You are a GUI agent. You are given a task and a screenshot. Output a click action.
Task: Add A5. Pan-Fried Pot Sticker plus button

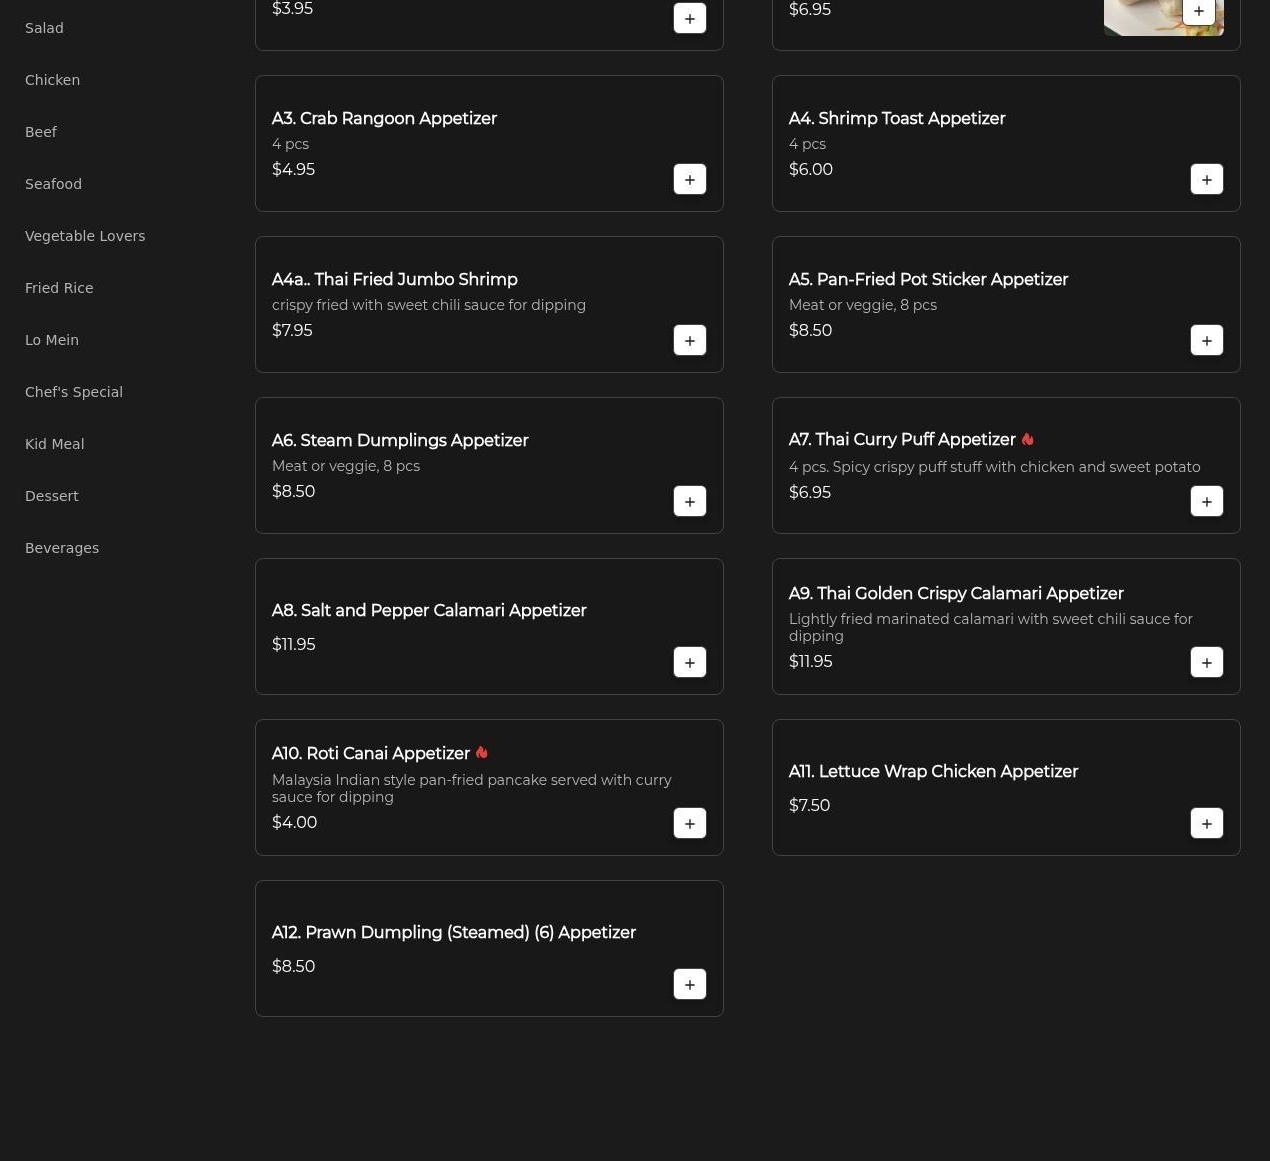1207,340
